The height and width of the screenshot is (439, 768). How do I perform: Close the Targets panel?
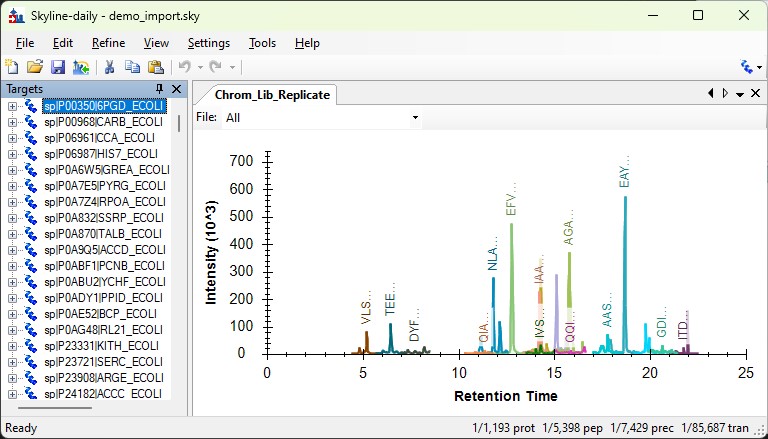pos(176,89)
